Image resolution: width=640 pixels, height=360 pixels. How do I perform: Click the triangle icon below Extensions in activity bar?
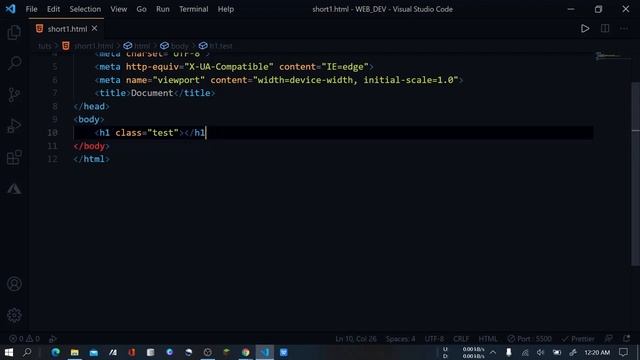point(14,189)
